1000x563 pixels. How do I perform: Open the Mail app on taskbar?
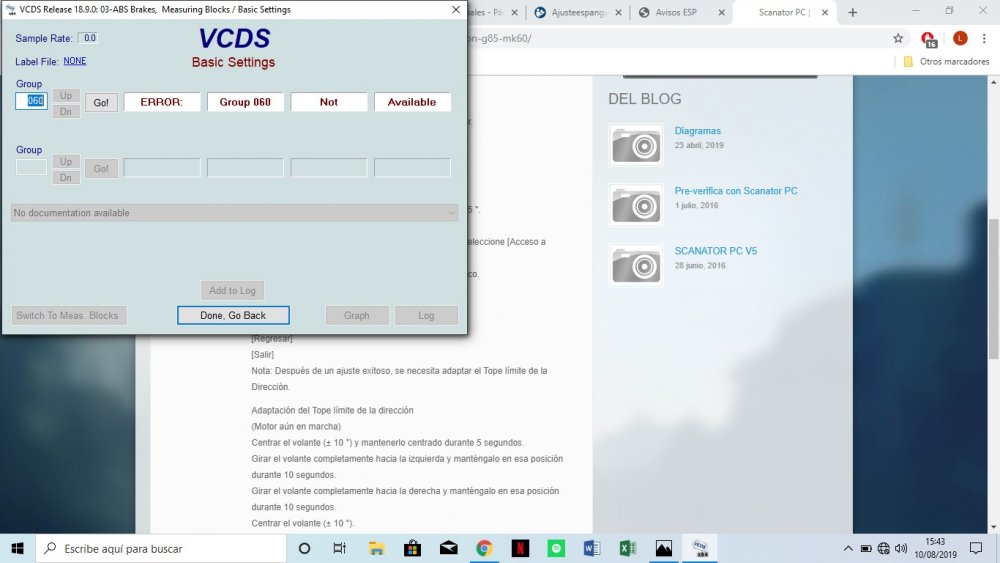point(448,548)
